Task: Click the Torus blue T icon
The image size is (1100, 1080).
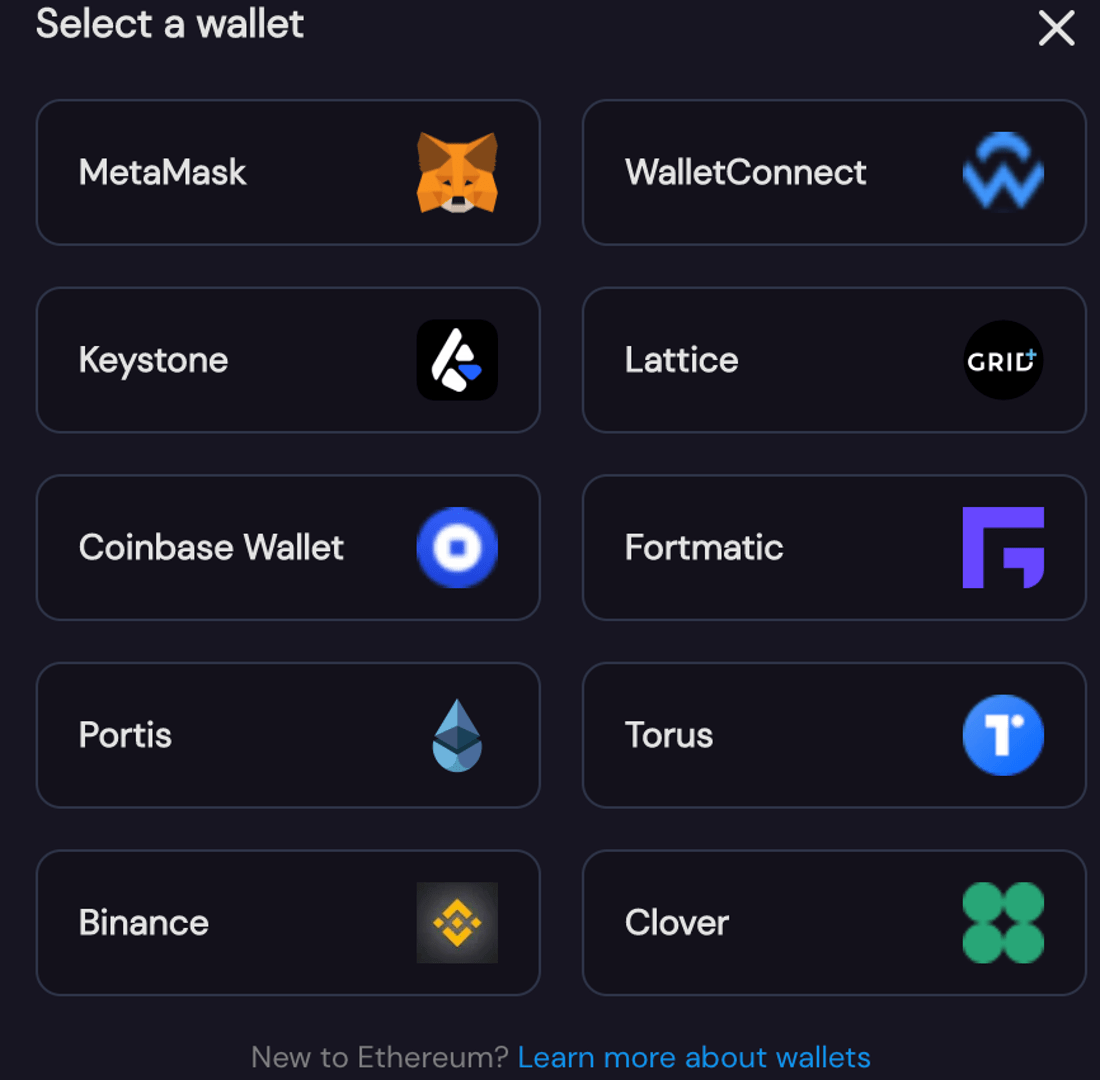Action: point(1003,735)
